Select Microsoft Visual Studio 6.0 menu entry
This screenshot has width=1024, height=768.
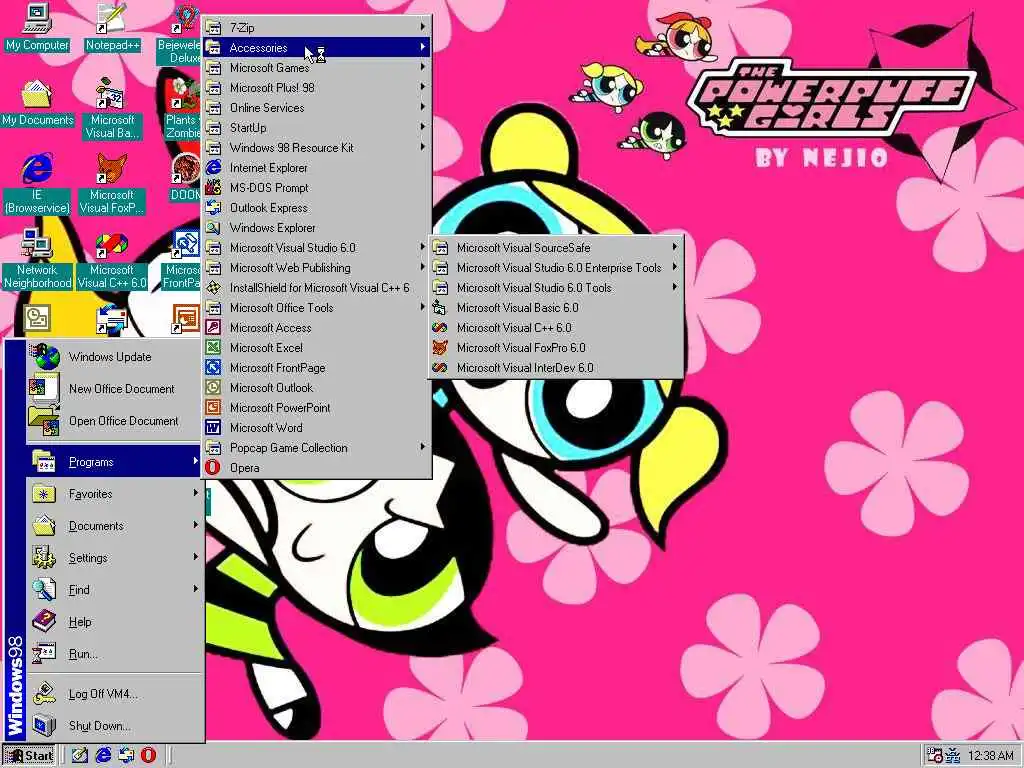[317, 248]
